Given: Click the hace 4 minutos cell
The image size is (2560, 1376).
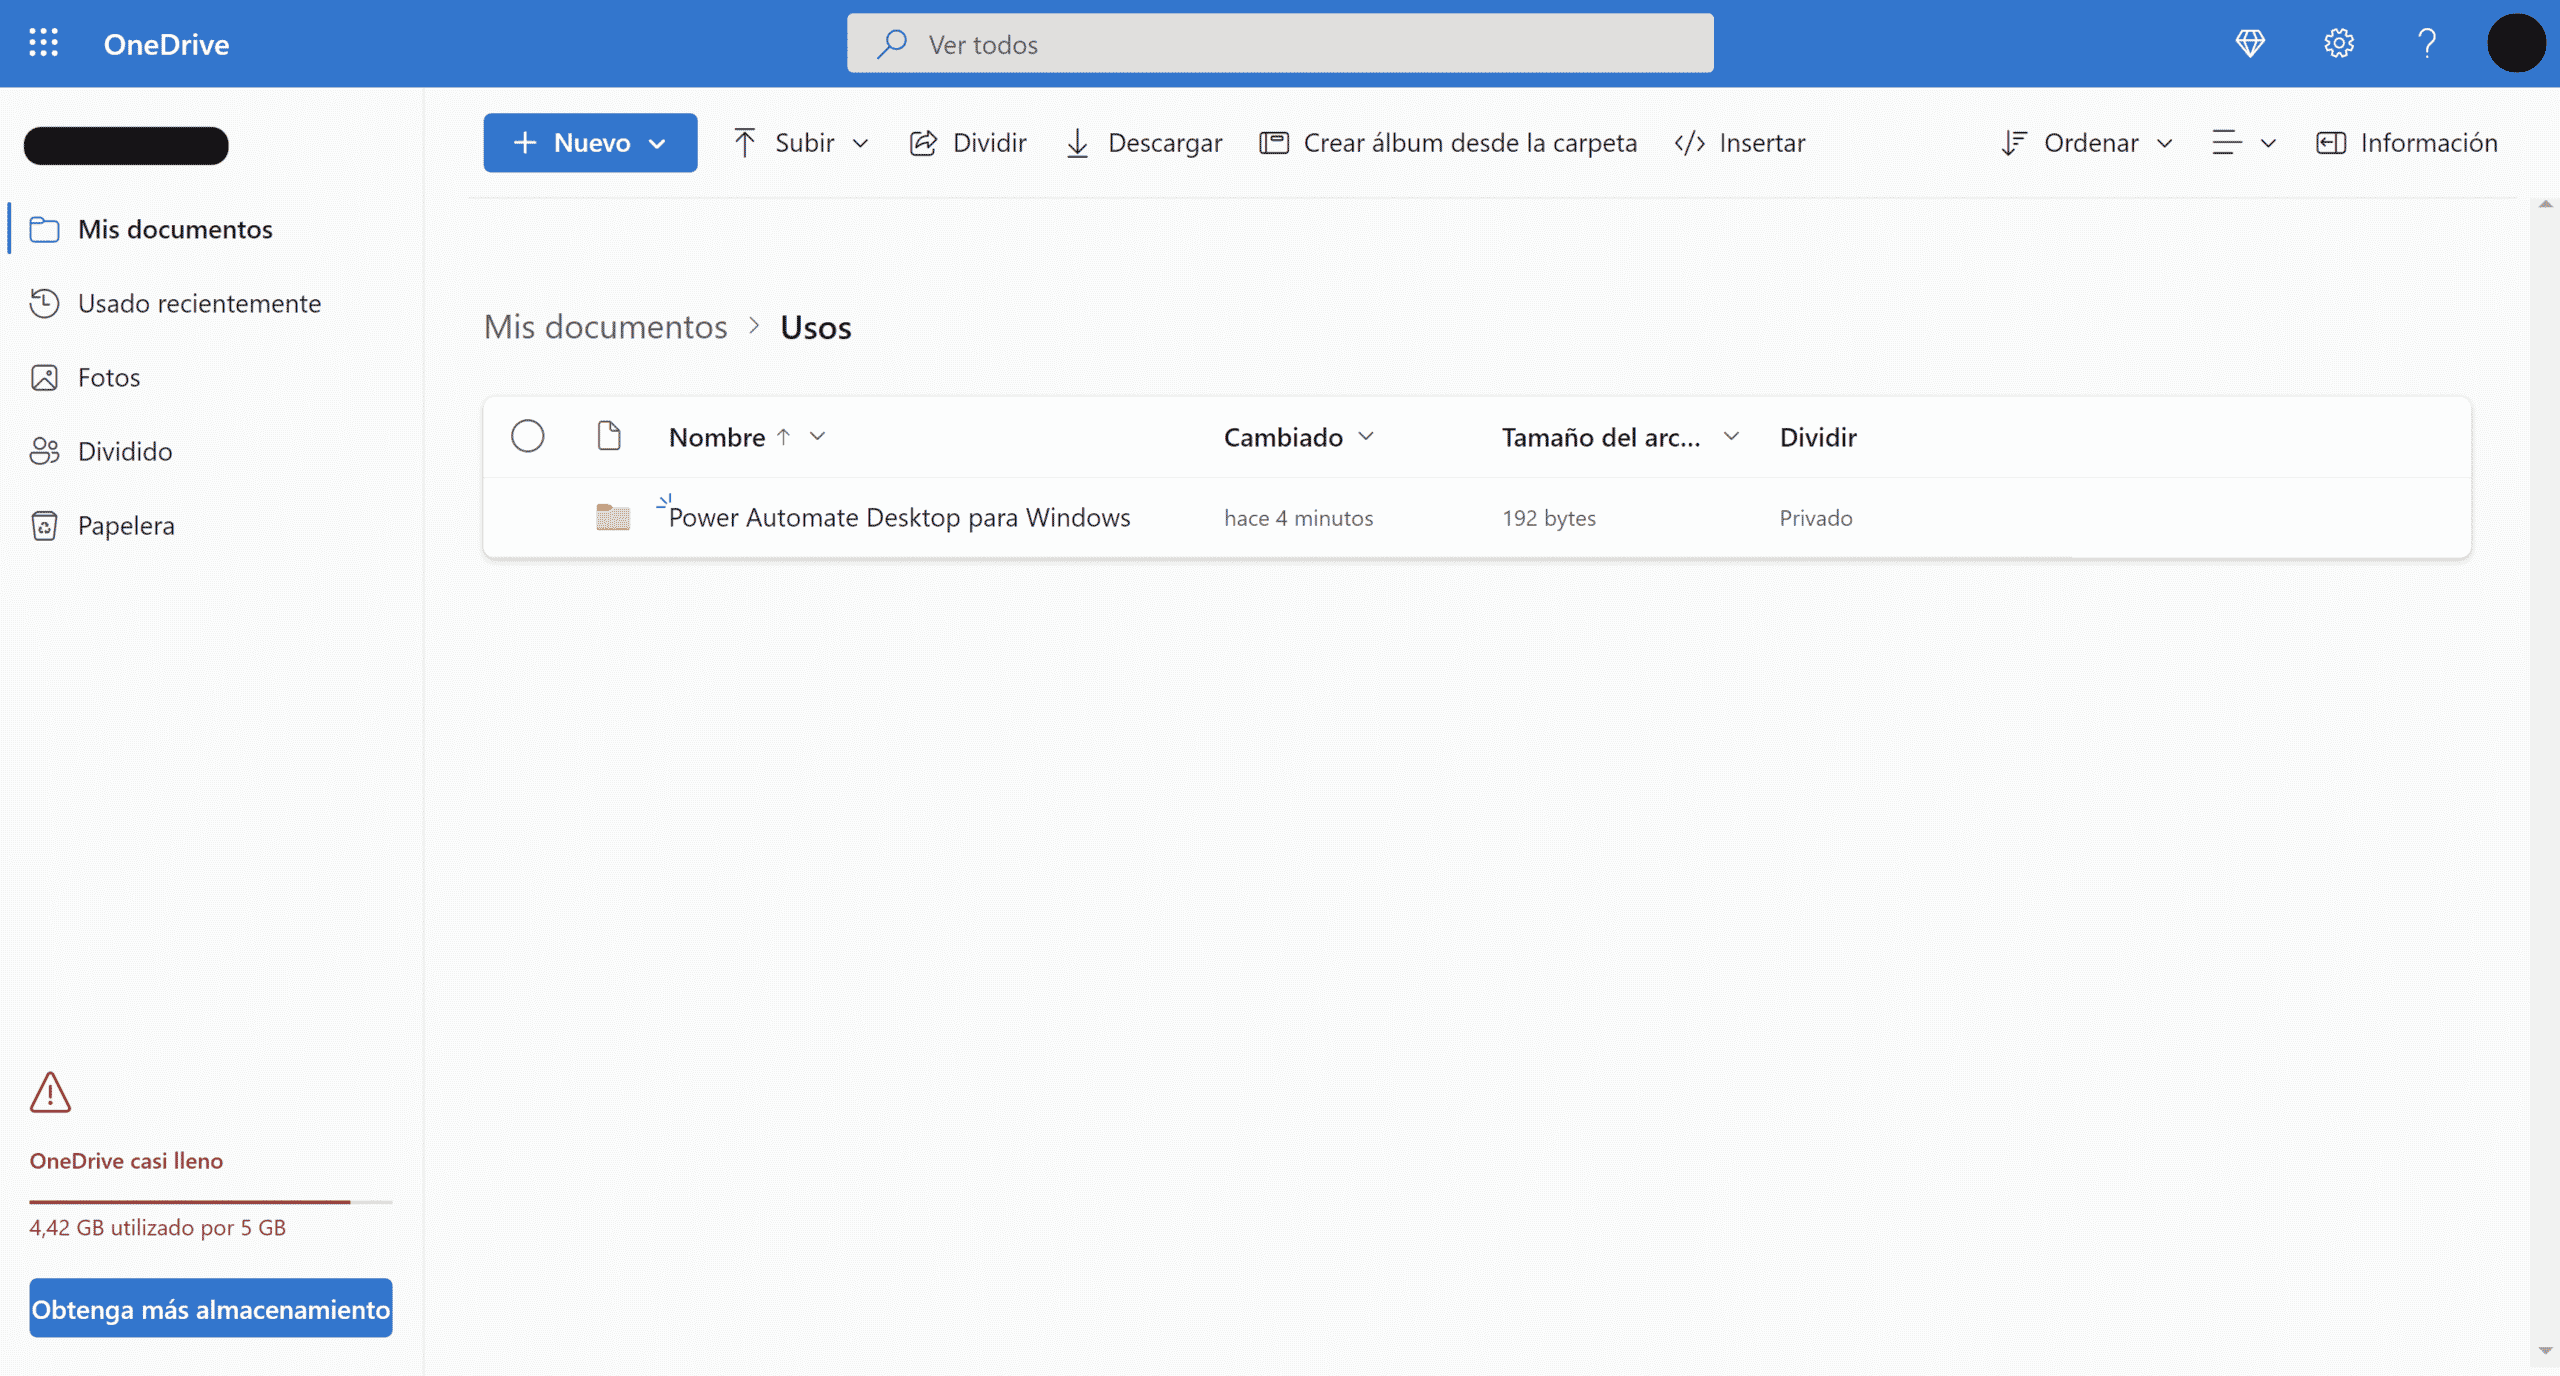Looking at the screenshot, I should pyautogui.click(x=1298, y=518).
